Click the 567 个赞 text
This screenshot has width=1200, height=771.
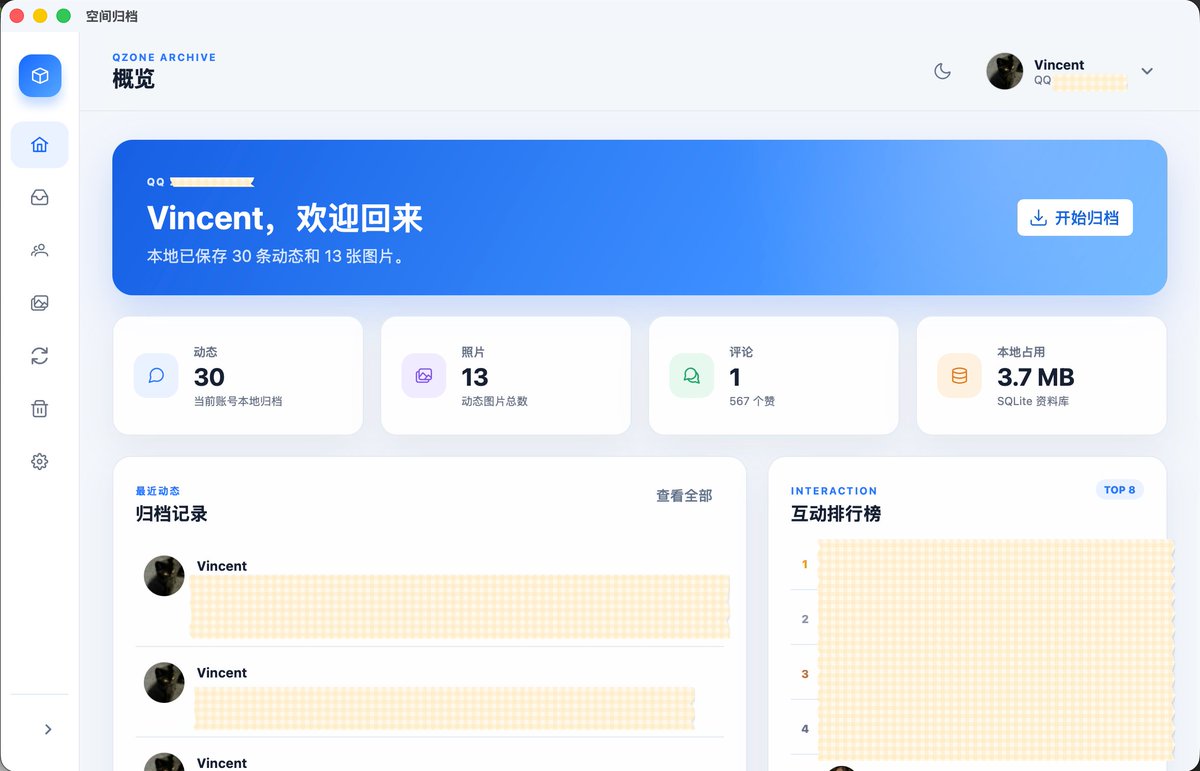pos(752,401)
